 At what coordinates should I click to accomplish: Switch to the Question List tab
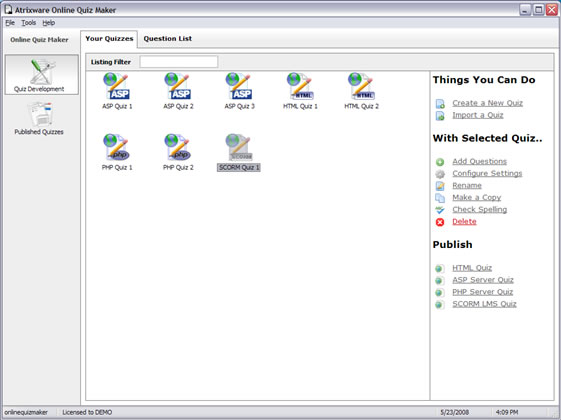click(167, 39)
